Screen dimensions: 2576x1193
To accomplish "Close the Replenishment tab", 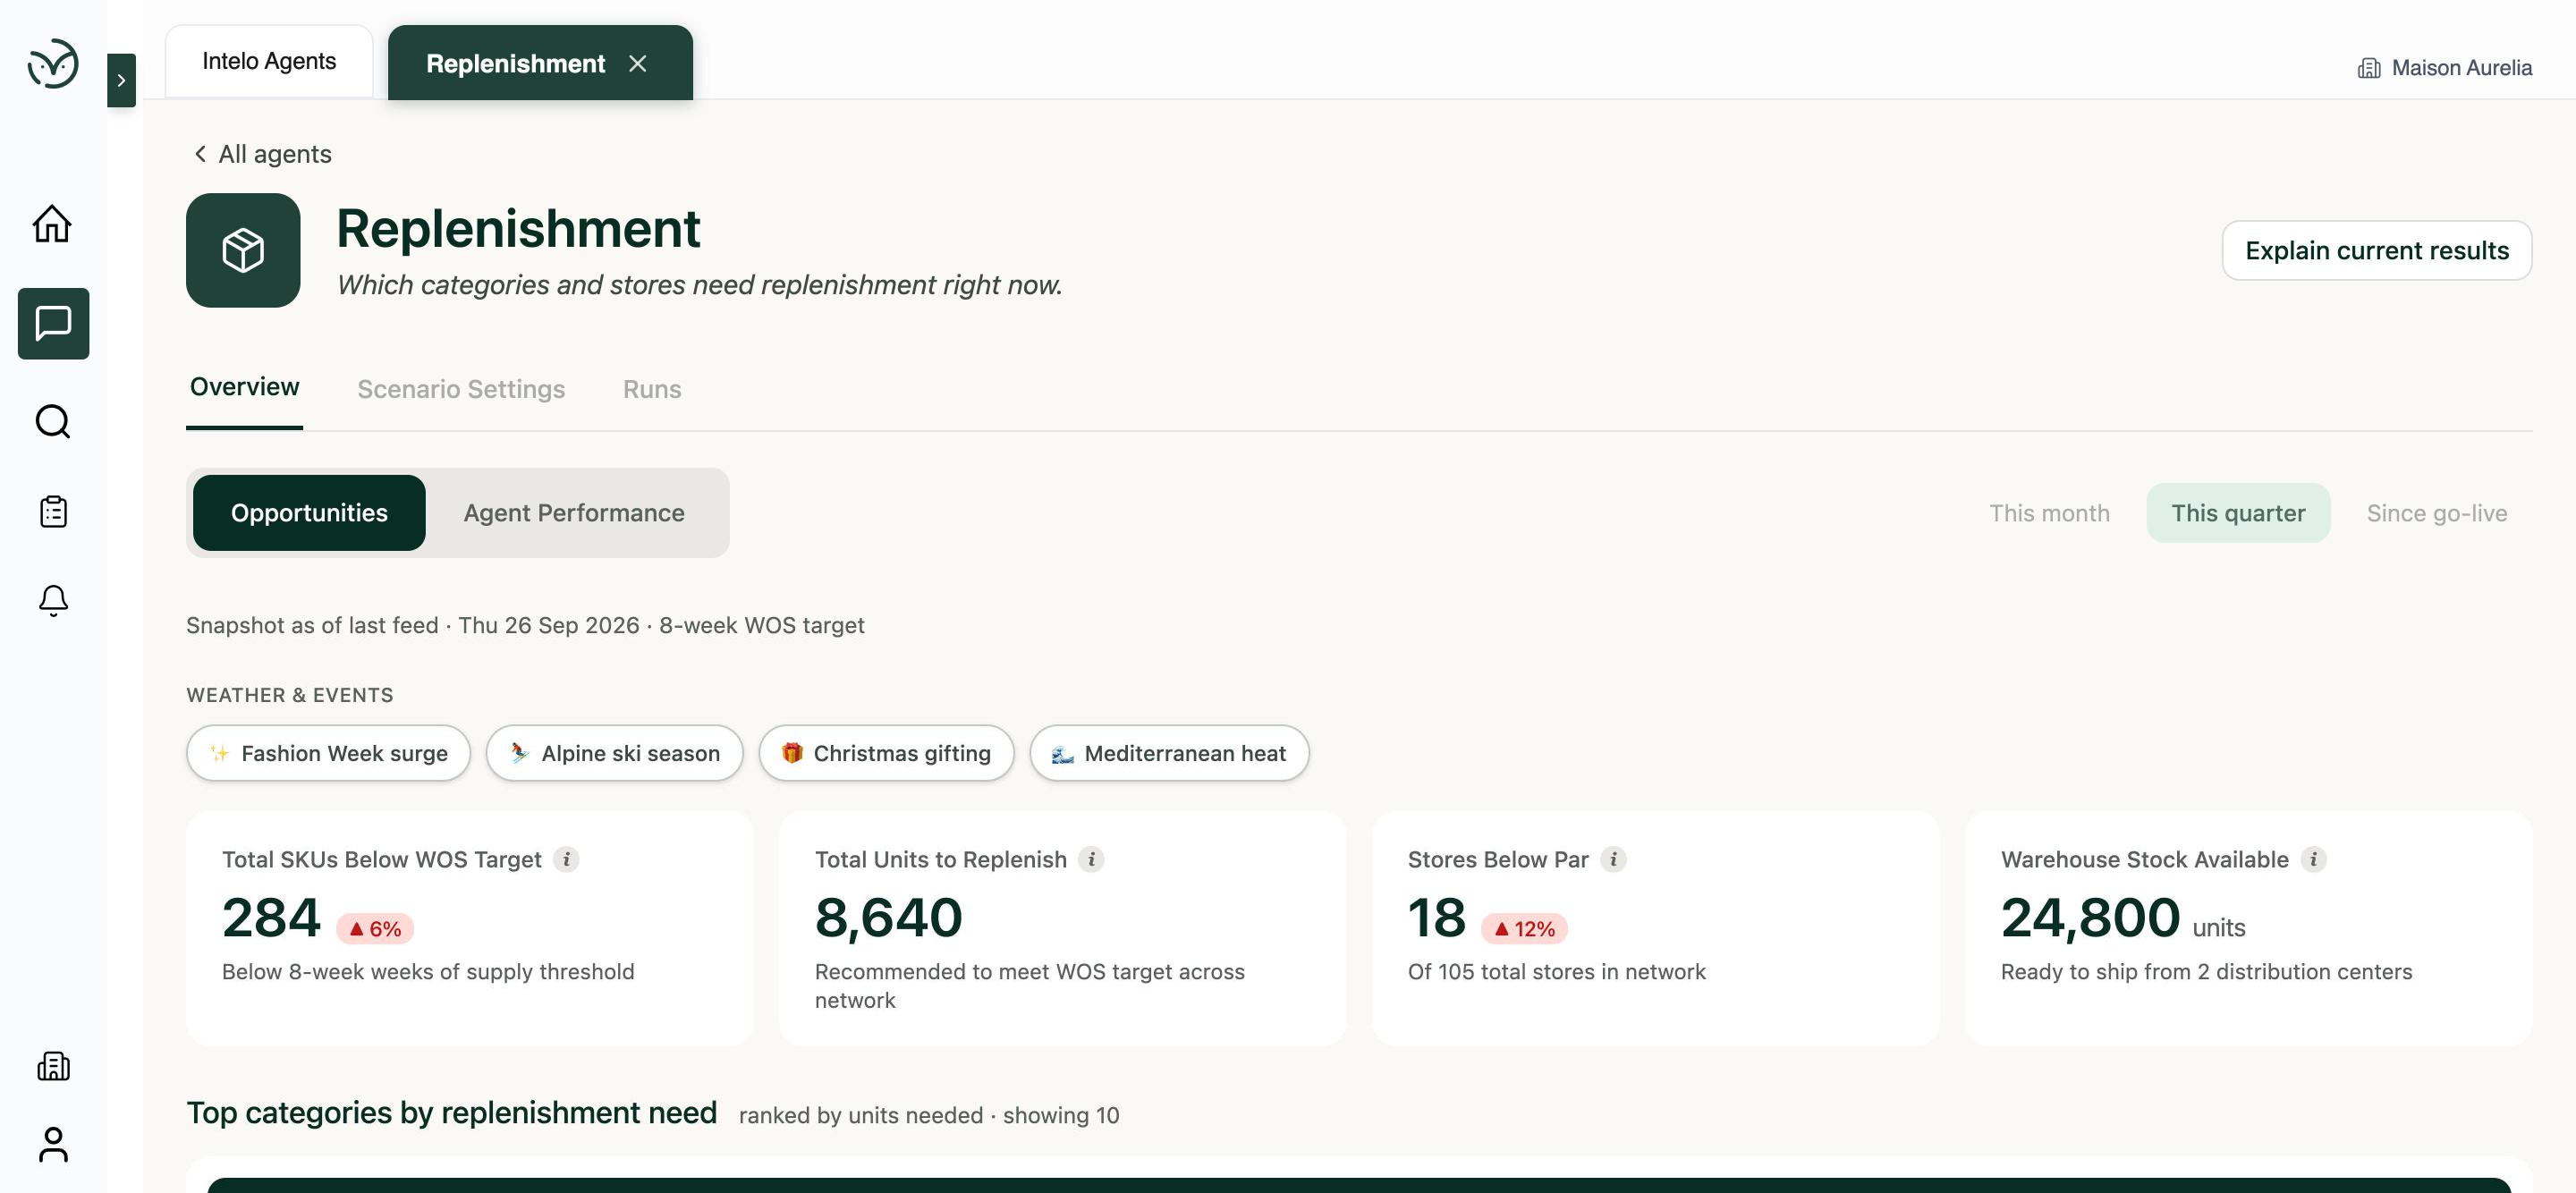I will pyautogui.click(x=638, y=64).
